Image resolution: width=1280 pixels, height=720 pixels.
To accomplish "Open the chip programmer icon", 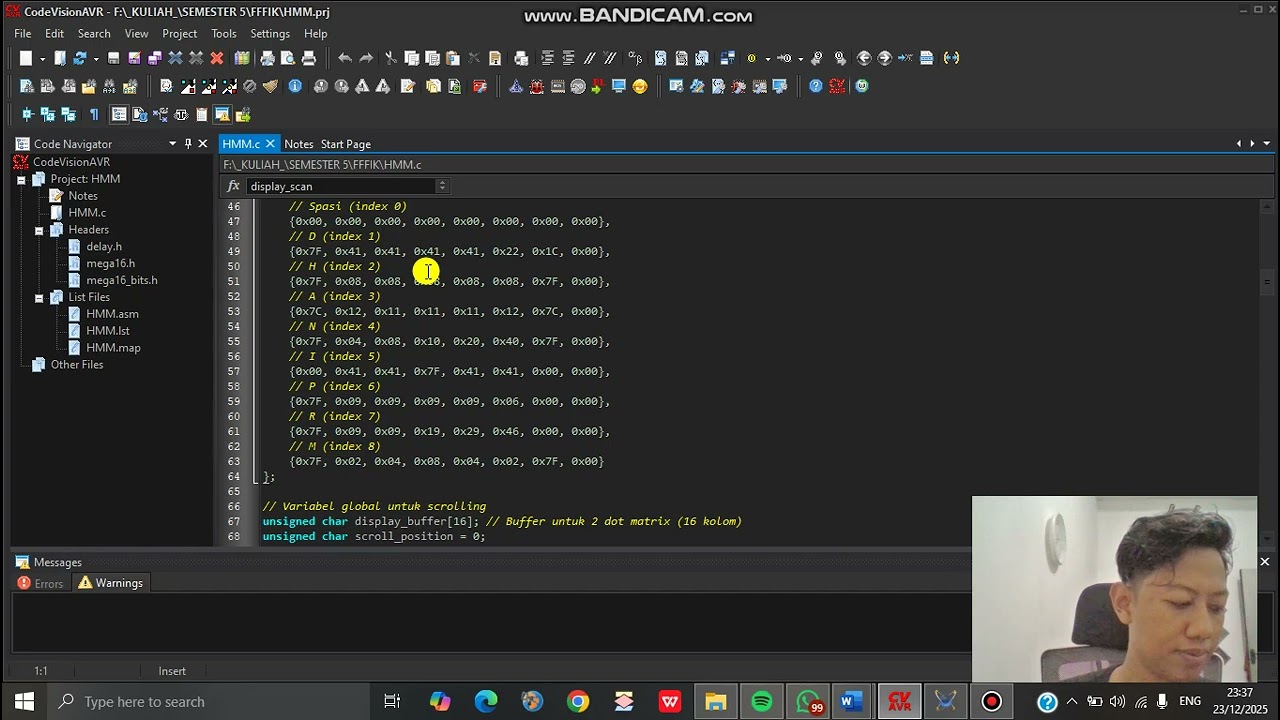I will click(x=558, y=86).
